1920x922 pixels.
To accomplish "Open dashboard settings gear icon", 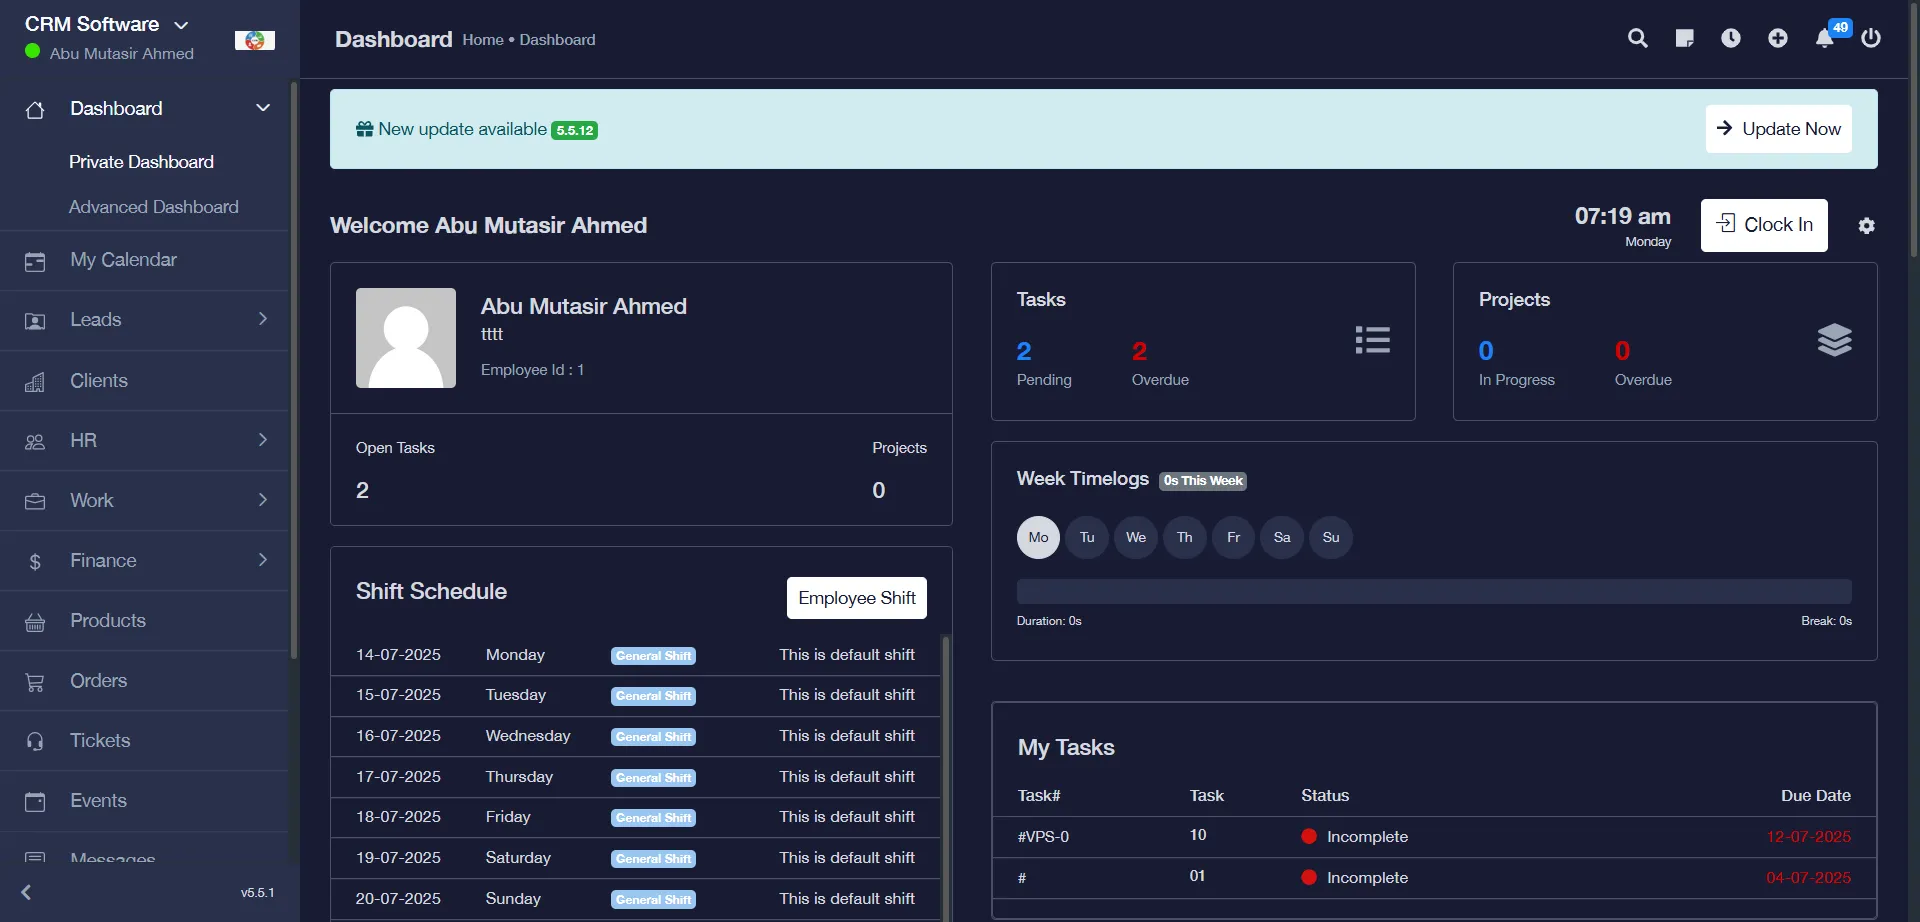I will (1866, 226).
